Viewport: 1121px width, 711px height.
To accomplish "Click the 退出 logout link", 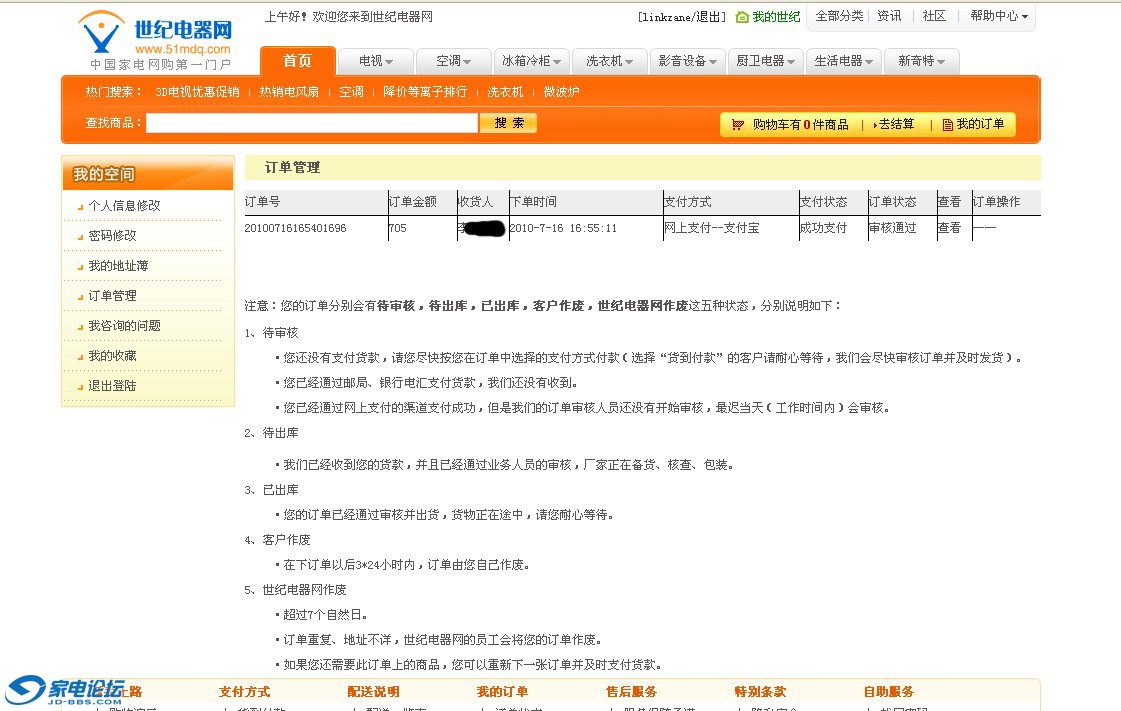I will tap(710, 17).
